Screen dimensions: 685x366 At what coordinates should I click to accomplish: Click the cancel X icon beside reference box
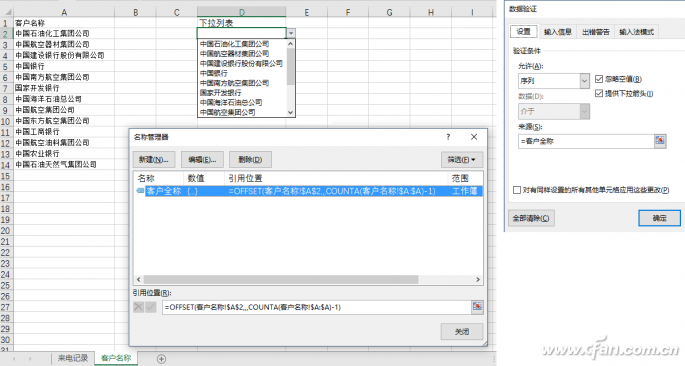pyautogui.click(x=138, y=307)
